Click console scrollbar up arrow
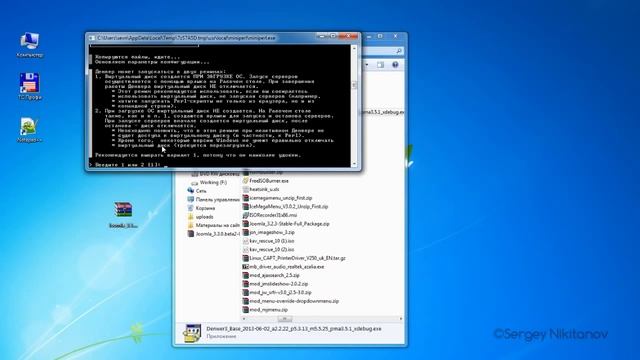This screenshot has width=640, height=360. (x=354, y=48)
